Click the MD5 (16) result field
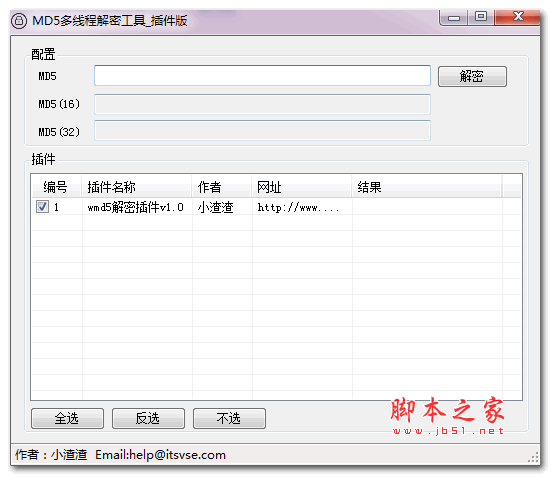Screen dimensions: 551x477 (262, 104)
